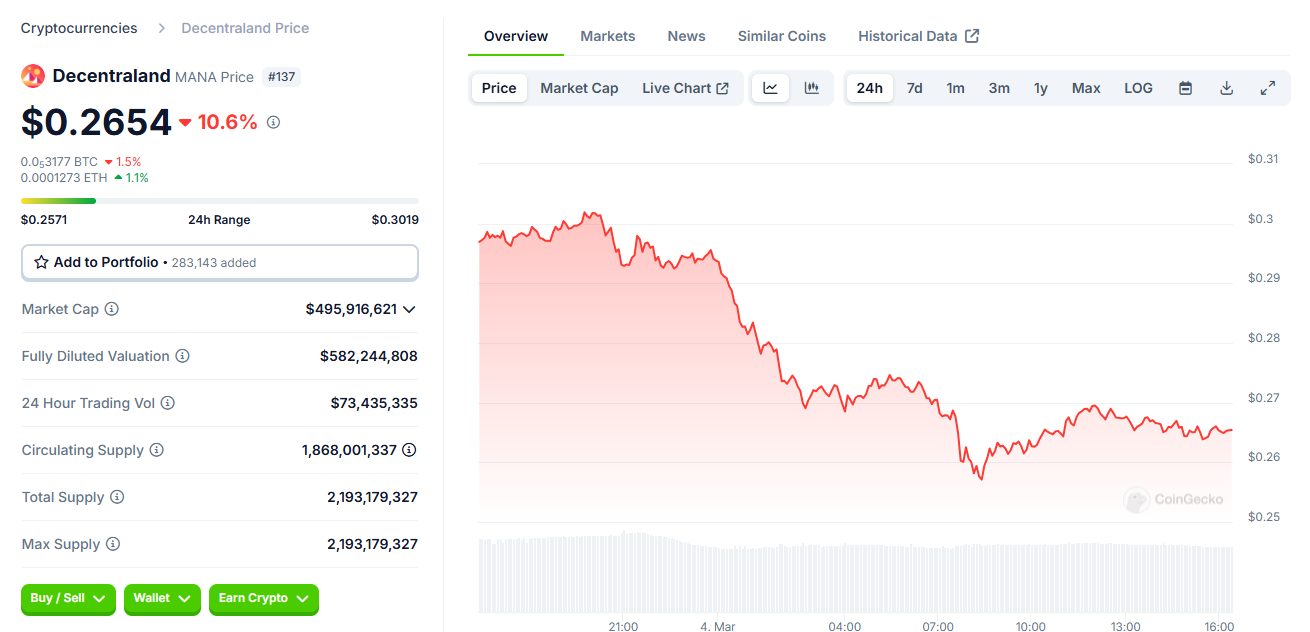Screen dimensions: 1310x632
Task: Expand chart to fullscreen
Action: [x=1267, y=88]
